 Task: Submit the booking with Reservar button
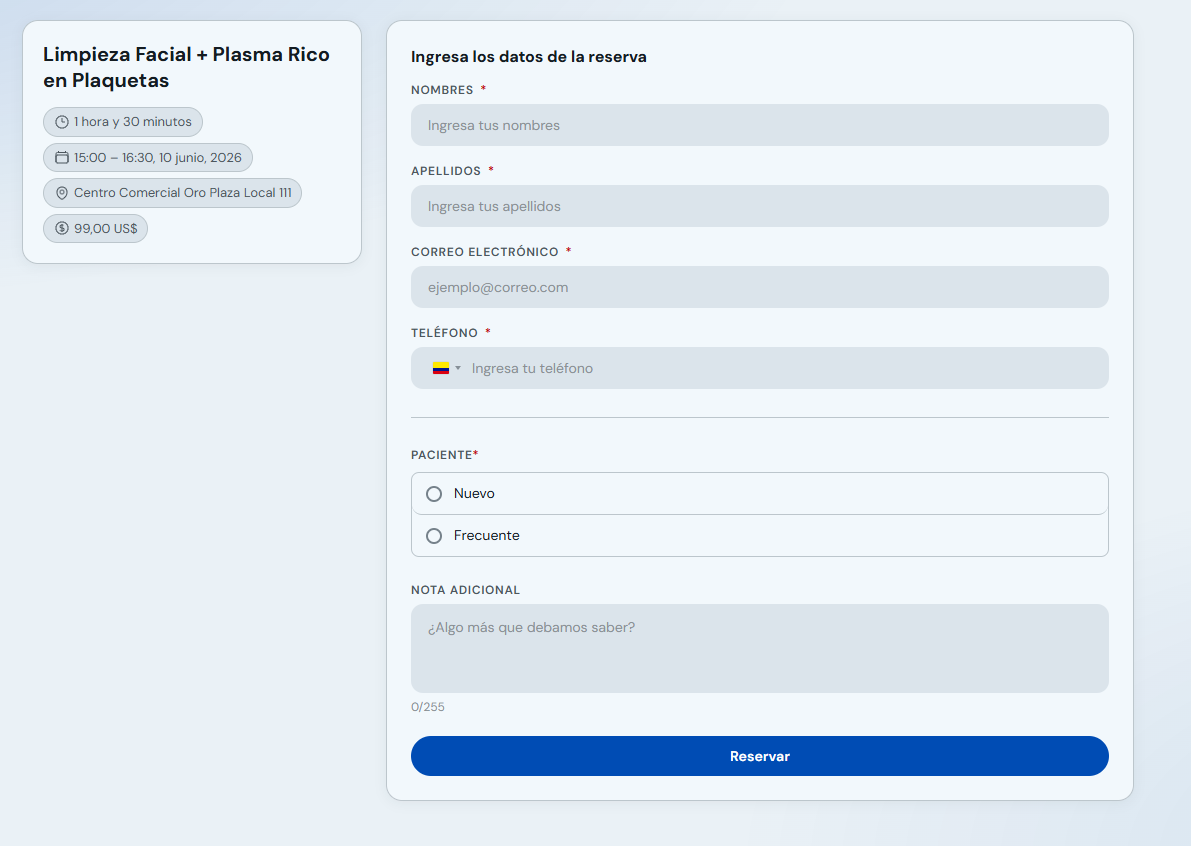760,756
